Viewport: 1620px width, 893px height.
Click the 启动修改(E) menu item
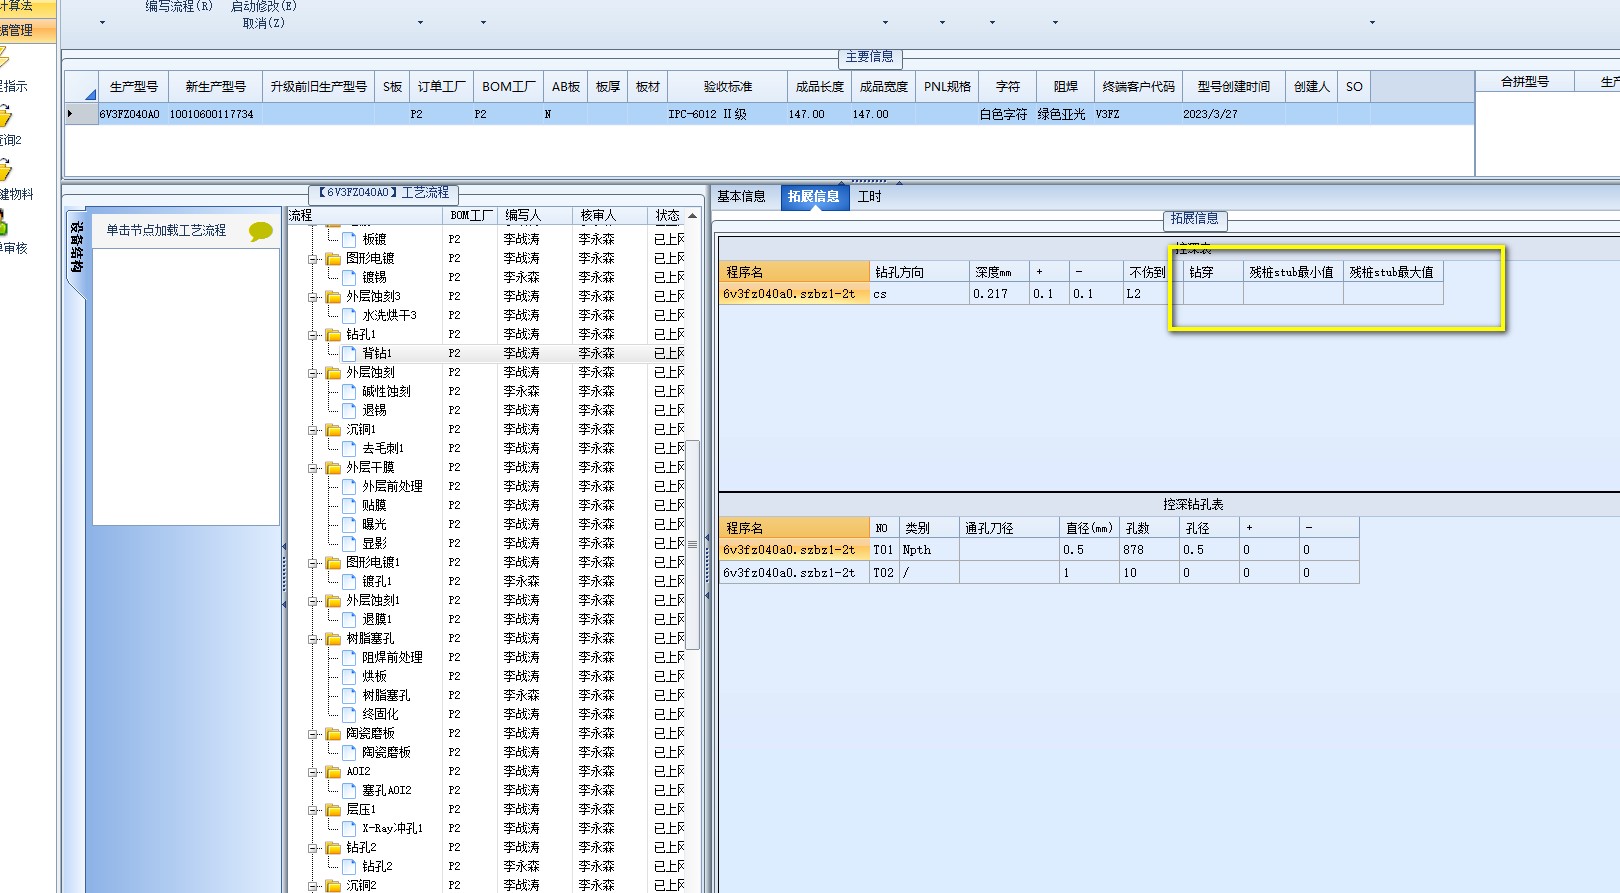click(264, 6)
